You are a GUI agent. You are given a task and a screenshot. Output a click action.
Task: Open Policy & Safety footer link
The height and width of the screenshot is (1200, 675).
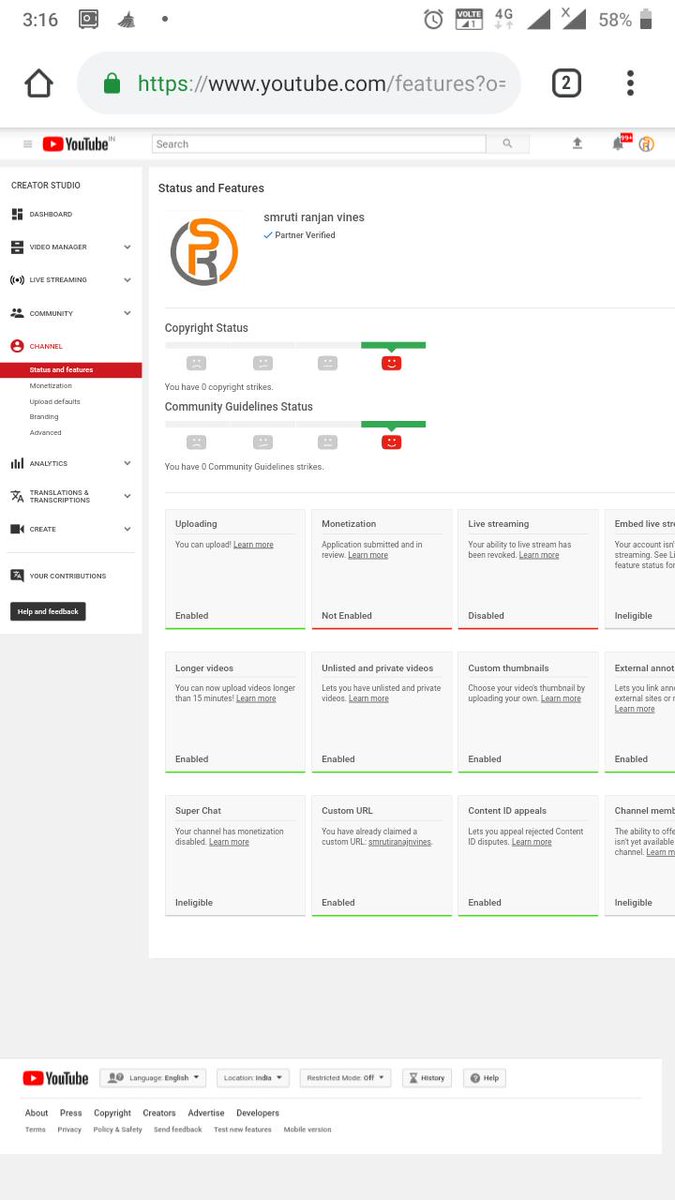[x=118, y=1130]
